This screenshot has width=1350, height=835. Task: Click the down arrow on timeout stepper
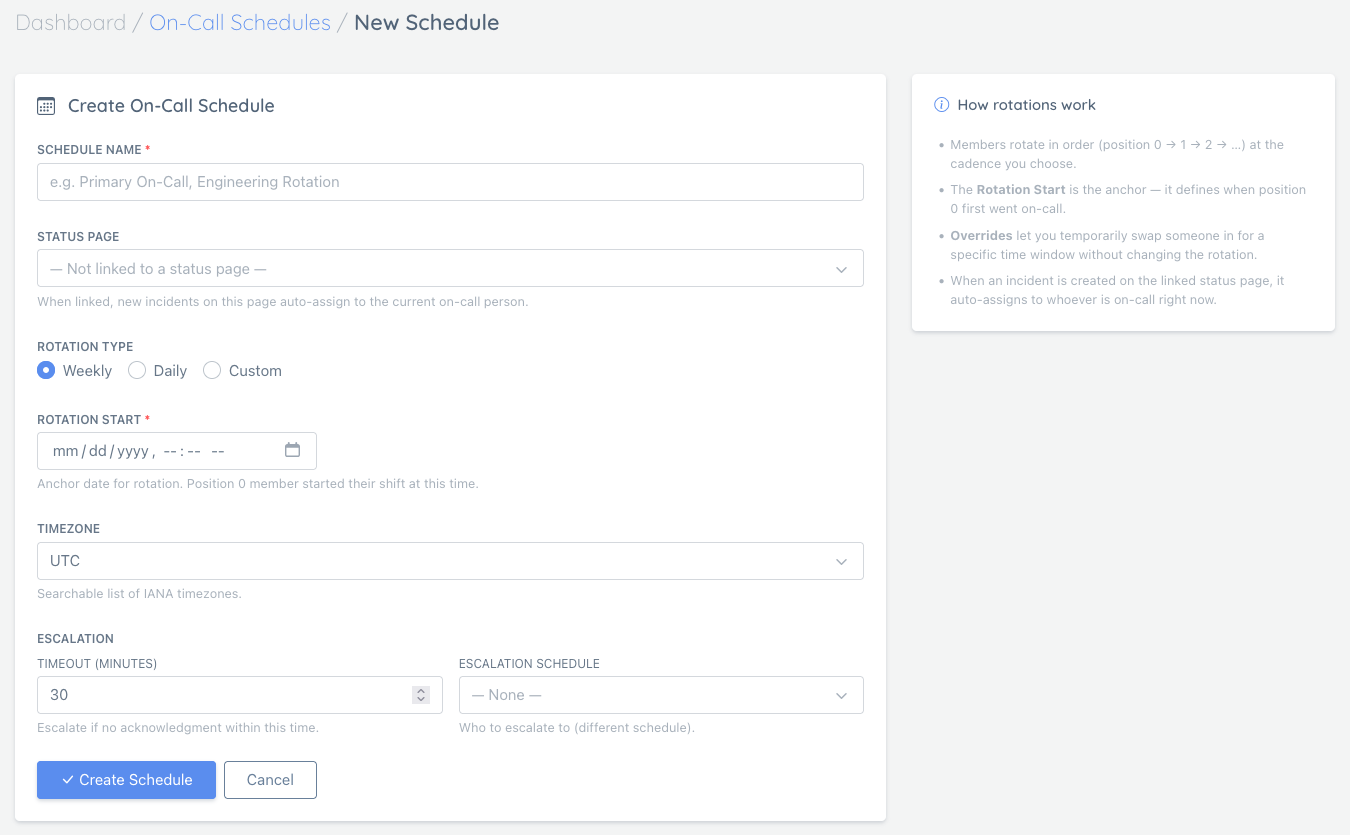420,699
